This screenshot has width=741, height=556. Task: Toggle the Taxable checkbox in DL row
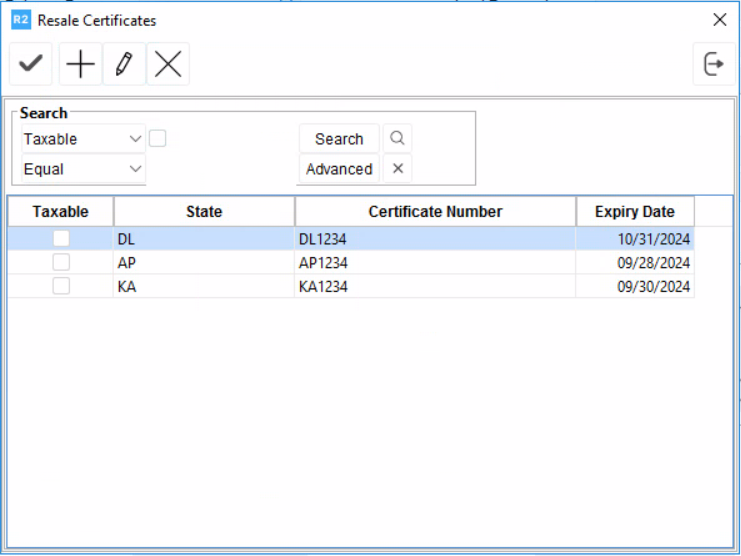click(x=61, y=239)
